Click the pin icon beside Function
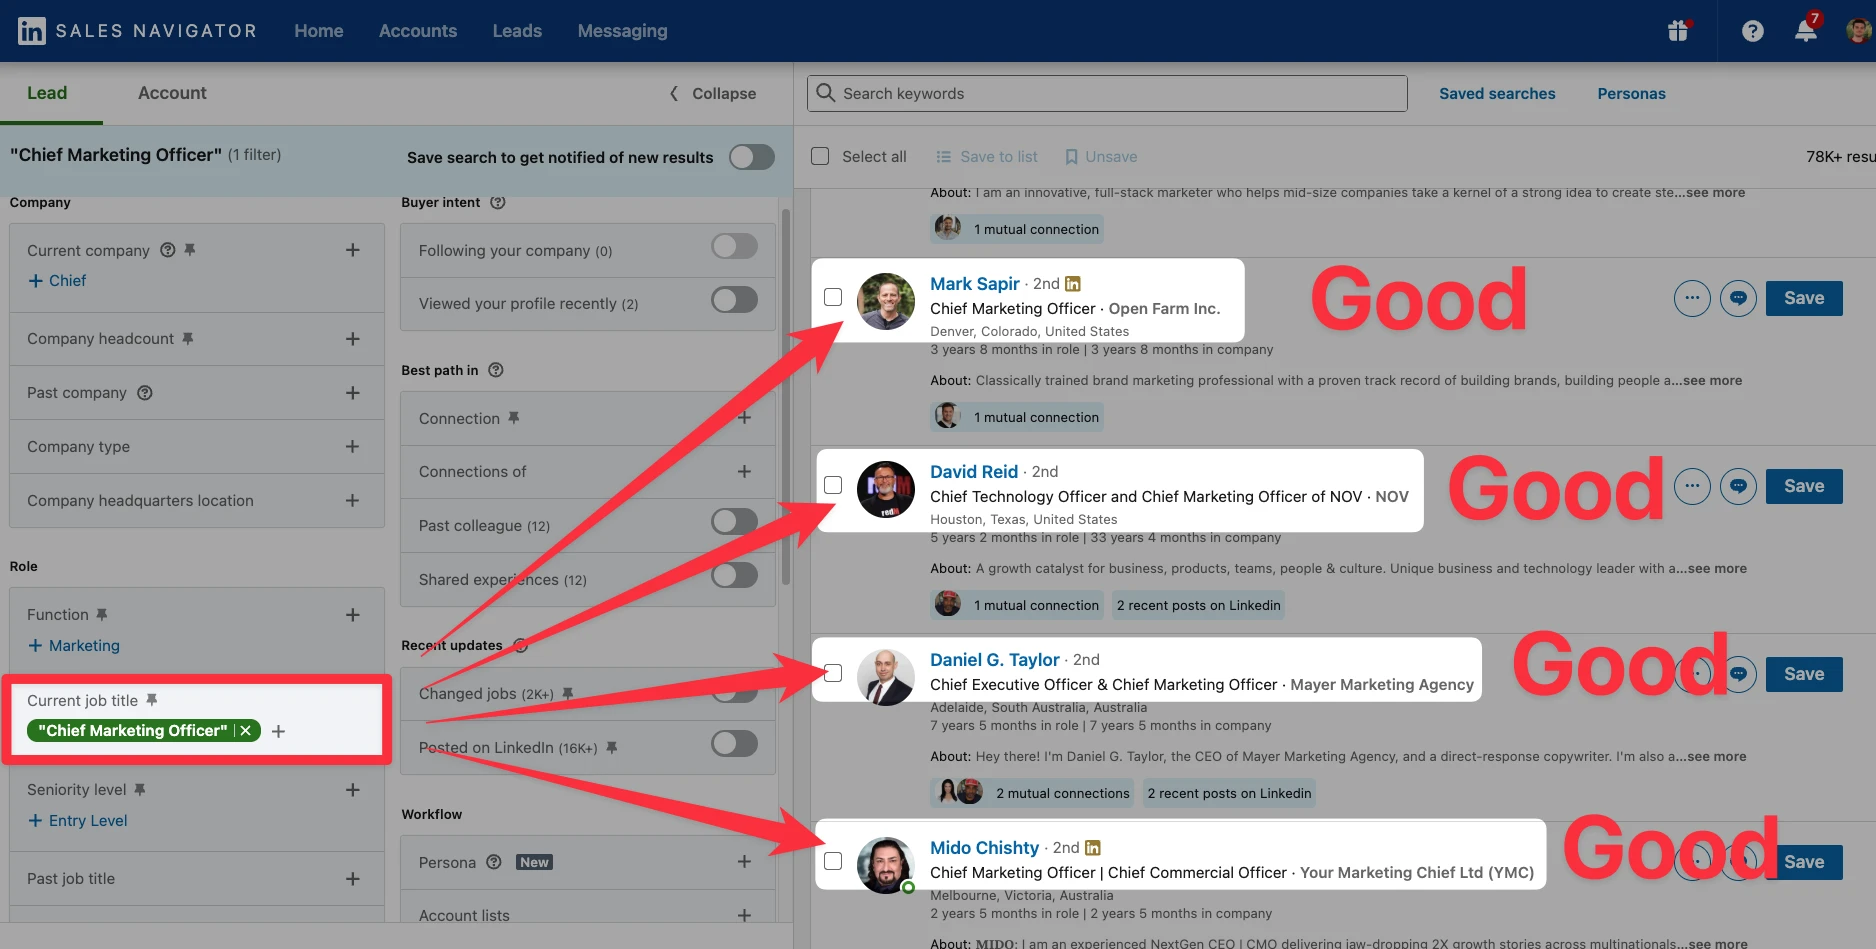The width and height of the screenshot is (1876, 949). (x=102, y=615)
